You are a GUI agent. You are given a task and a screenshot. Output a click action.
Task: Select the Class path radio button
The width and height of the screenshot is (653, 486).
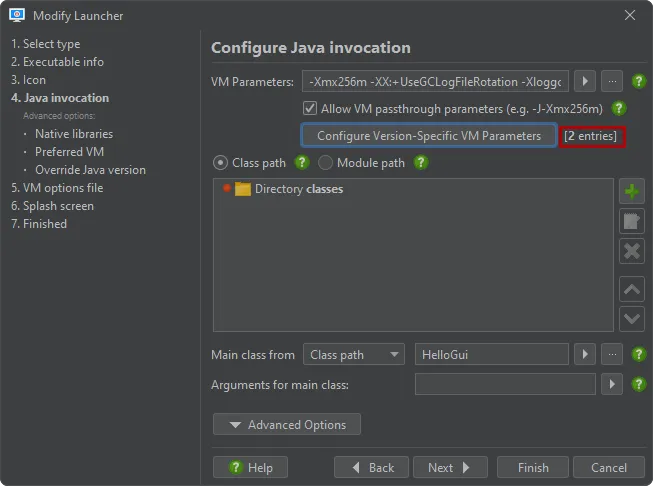tap(220, 162)
